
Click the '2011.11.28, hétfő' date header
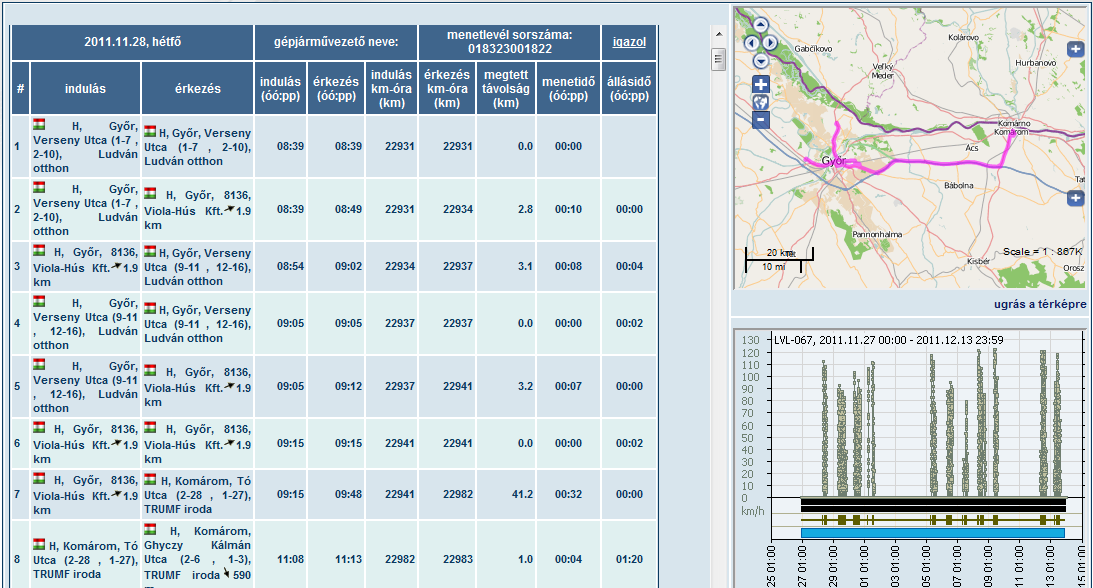click(132, 42)
